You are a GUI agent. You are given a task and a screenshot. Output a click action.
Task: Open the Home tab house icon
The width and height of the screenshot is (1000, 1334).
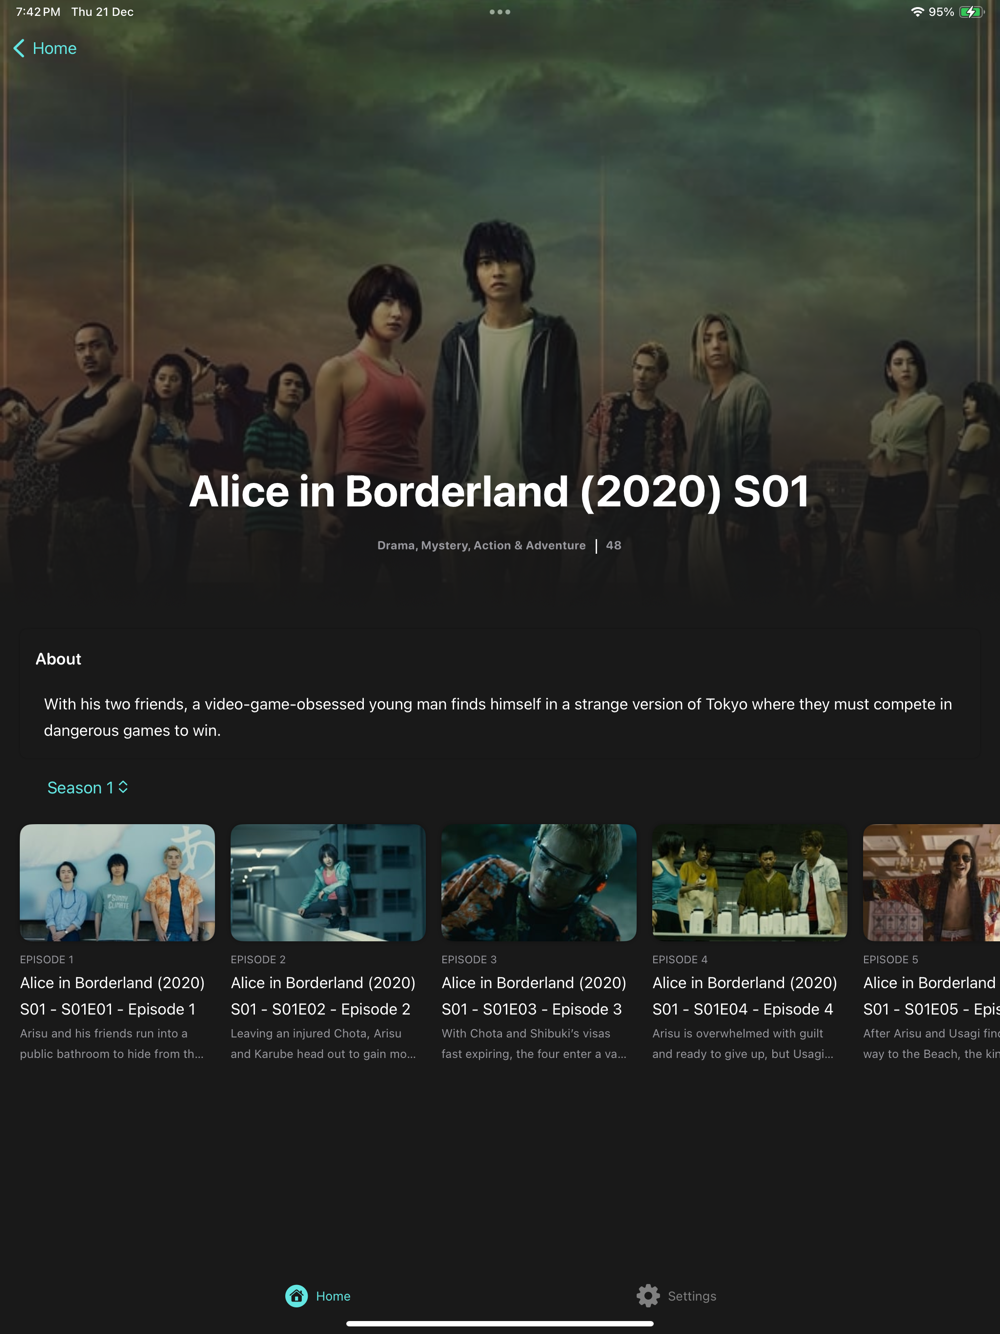tap(297, 1296)
